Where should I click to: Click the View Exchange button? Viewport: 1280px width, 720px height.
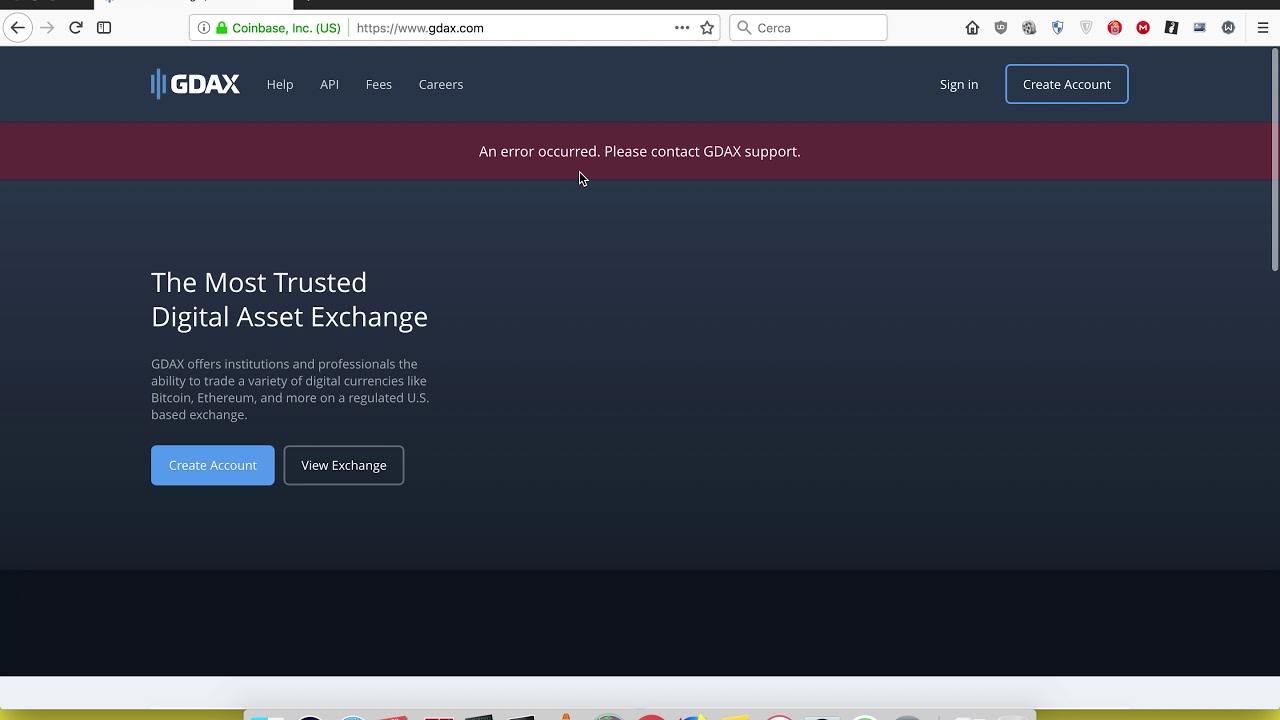click(x=344, y=465)
